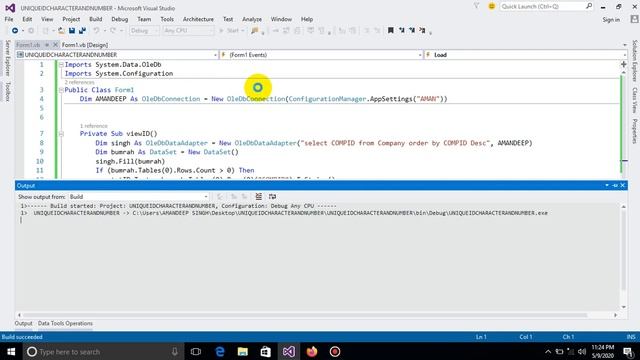Open the Project menu
Image resolution: width=640 pixels, height=360 pixels.
point(71,19)
